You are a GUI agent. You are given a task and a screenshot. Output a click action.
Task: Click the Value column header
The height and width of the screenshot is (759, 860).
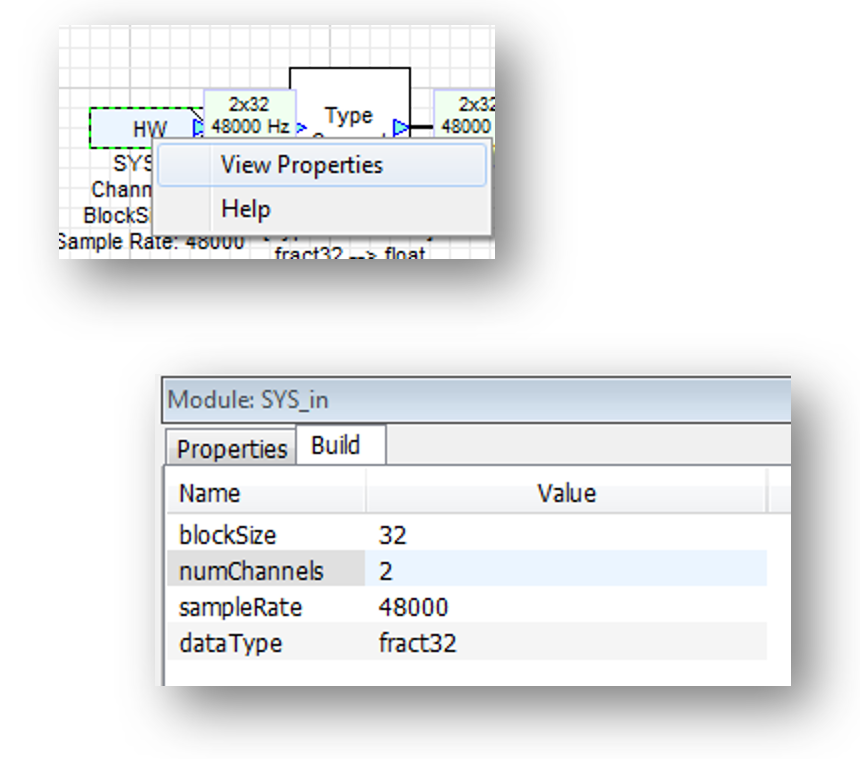click(x=566, y=493)
